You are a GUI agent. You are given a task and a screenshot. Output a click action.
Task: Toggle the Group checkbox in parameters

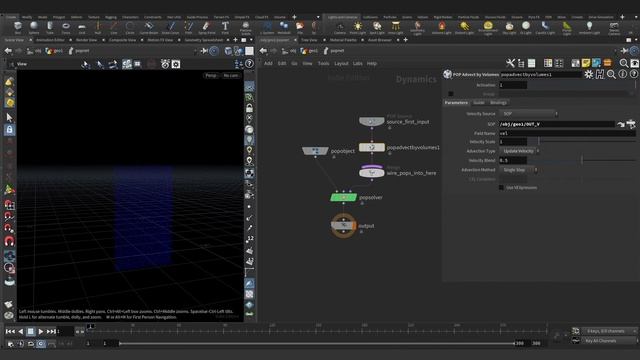(451, 94)
